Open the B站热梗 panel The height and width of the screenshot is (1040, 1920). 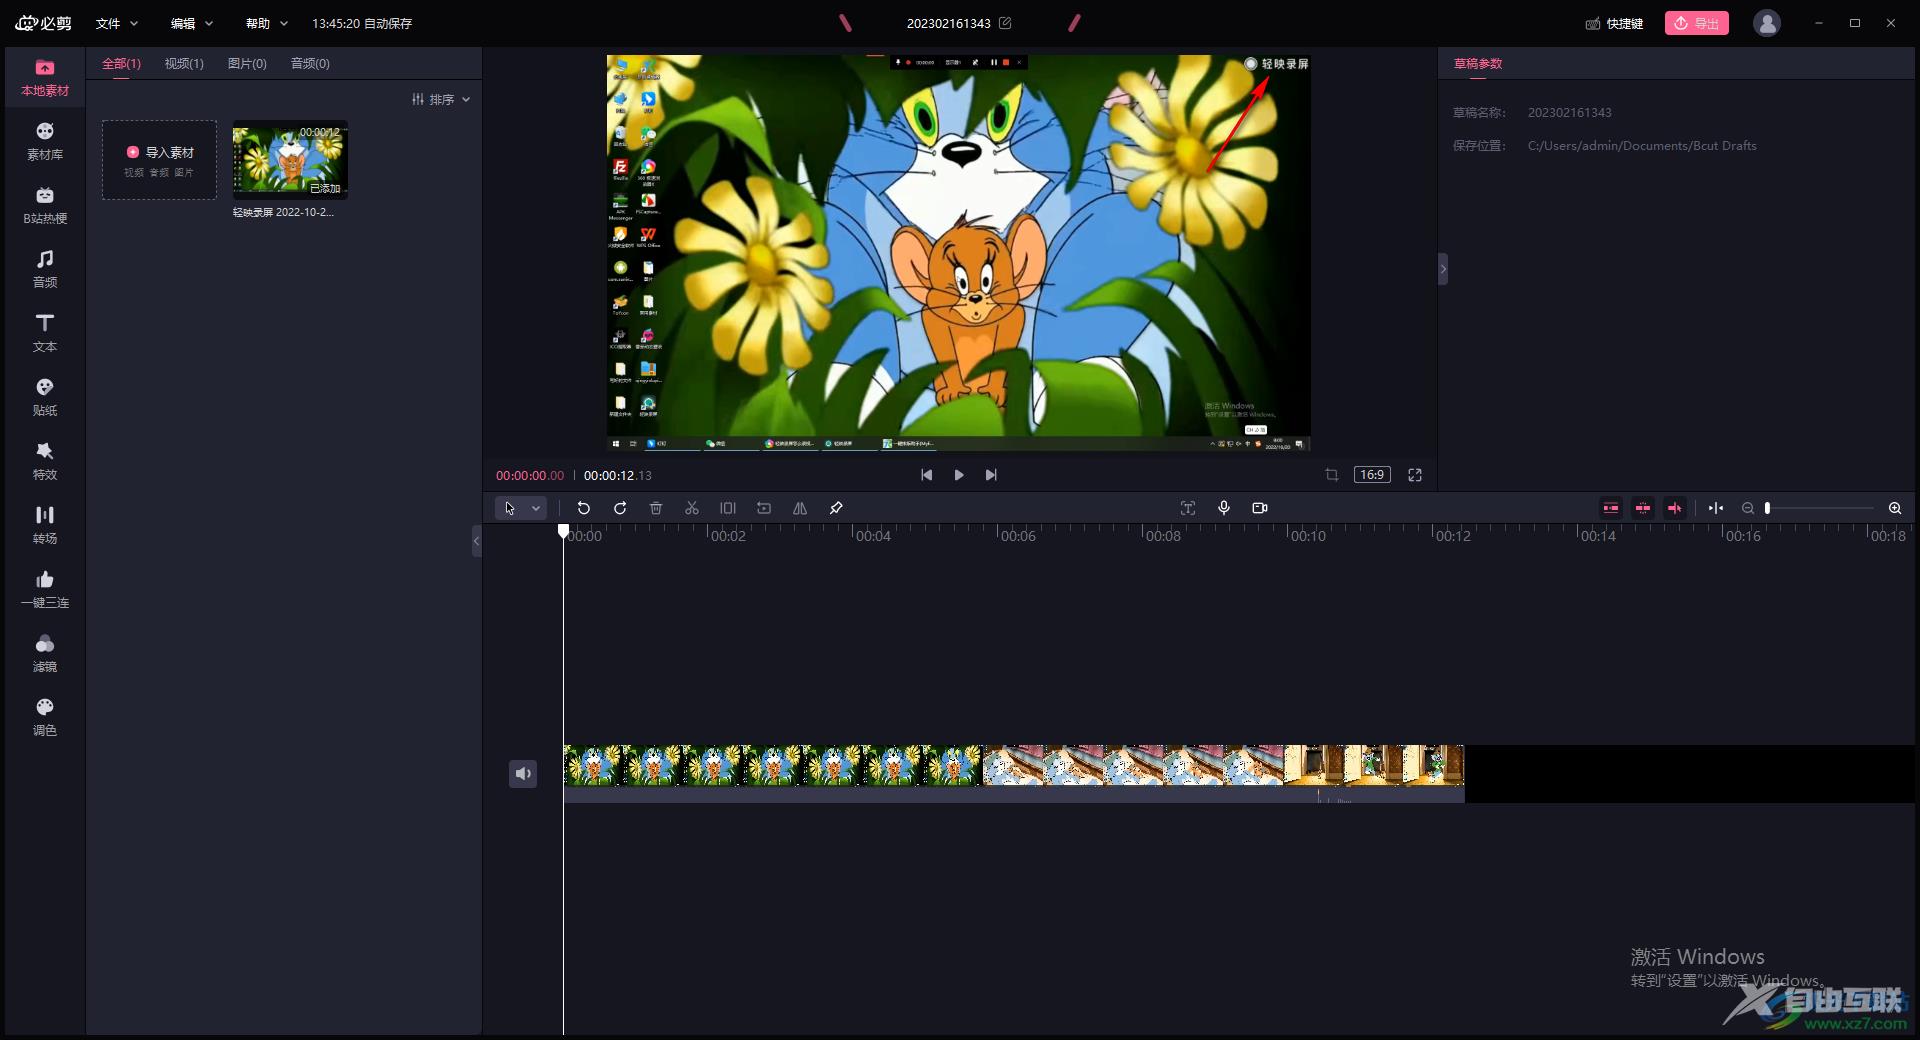click(45, 206)
